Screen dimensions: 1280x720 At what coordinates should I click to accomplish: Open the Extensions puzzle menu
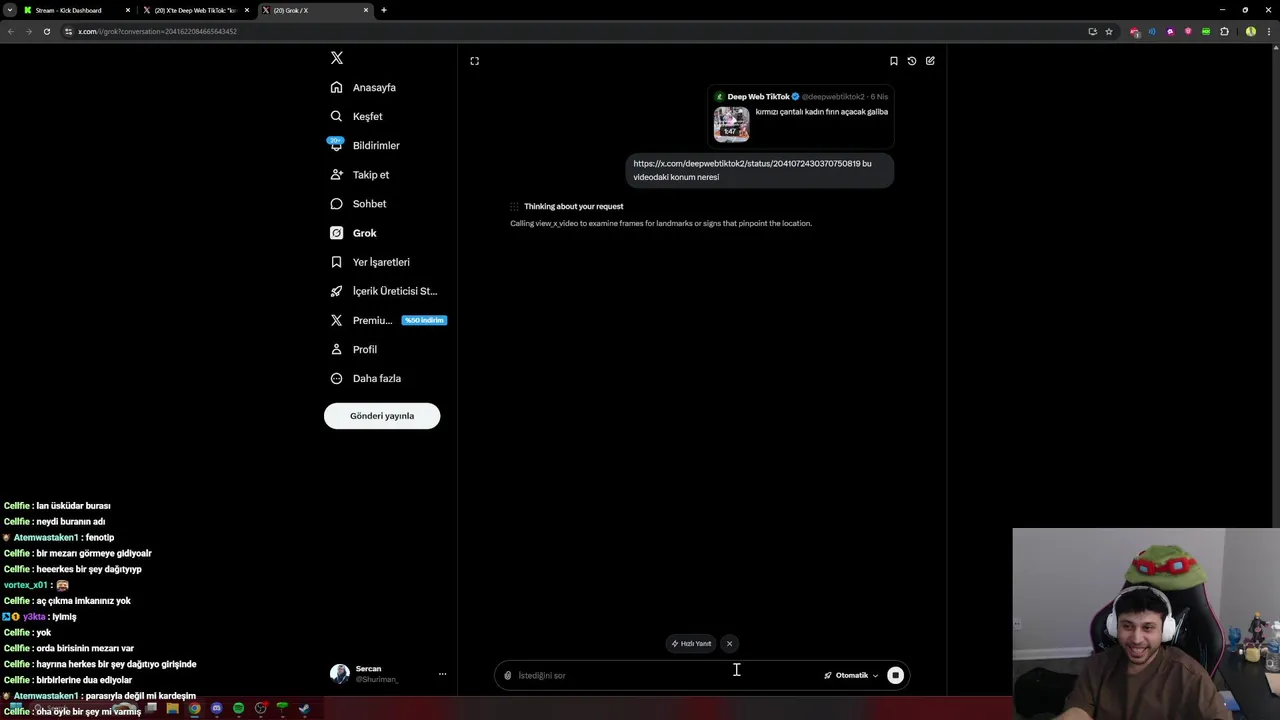coord(1224,31)
